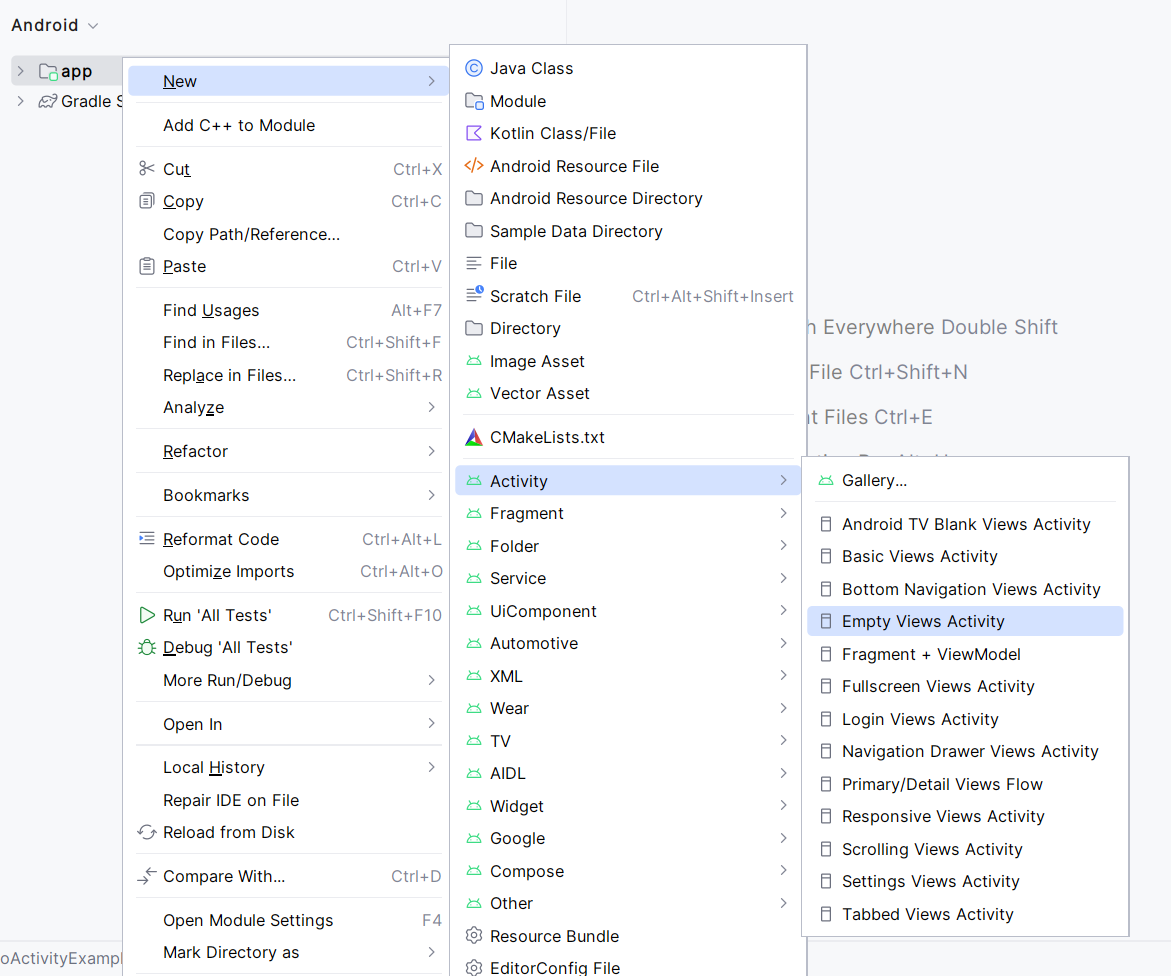Click the Cut scissors icon
Screen dimensions: 1171x976
[146, 169]
